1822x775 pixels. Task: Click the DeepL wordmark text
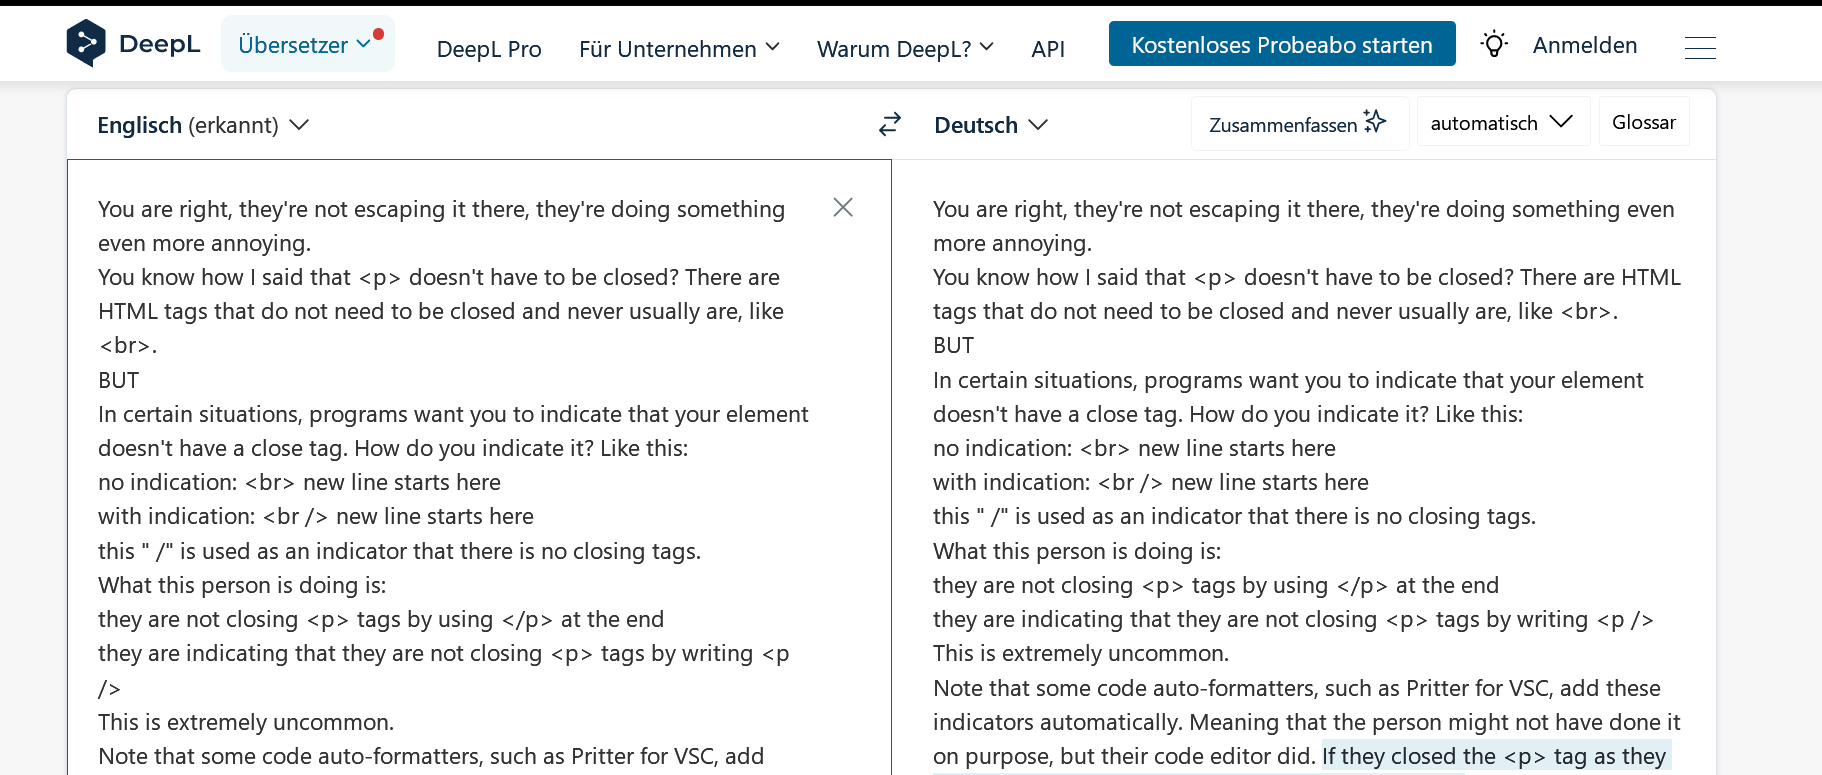pyautogui.click(x=160, y=44)
